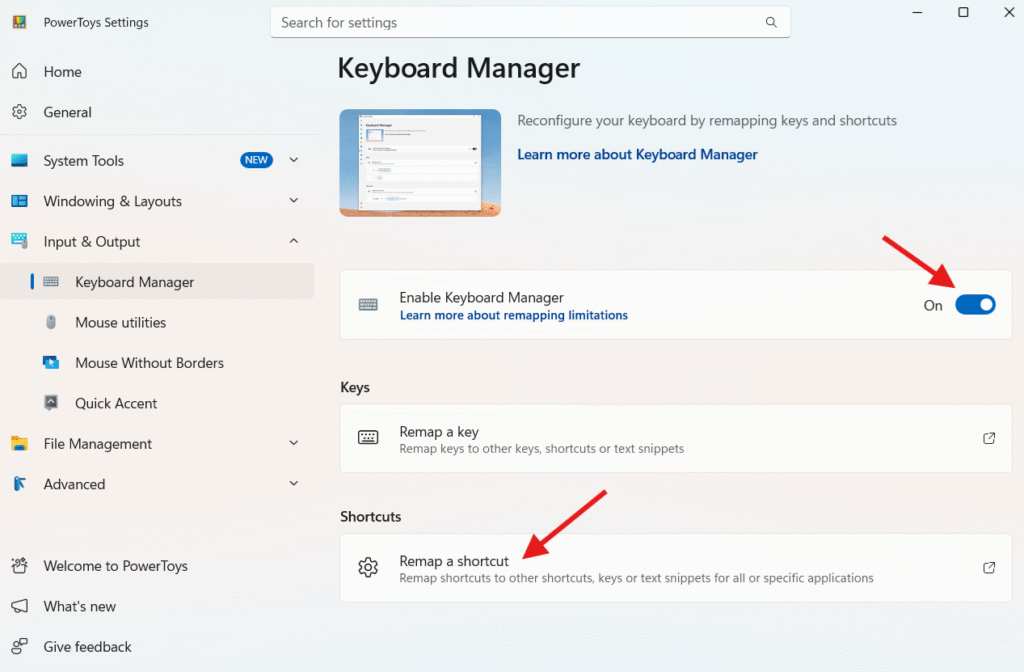This screenshot has width=1024, height=672.
Task: Click the Mouse Without Borders icon
Action: (51, 363)
